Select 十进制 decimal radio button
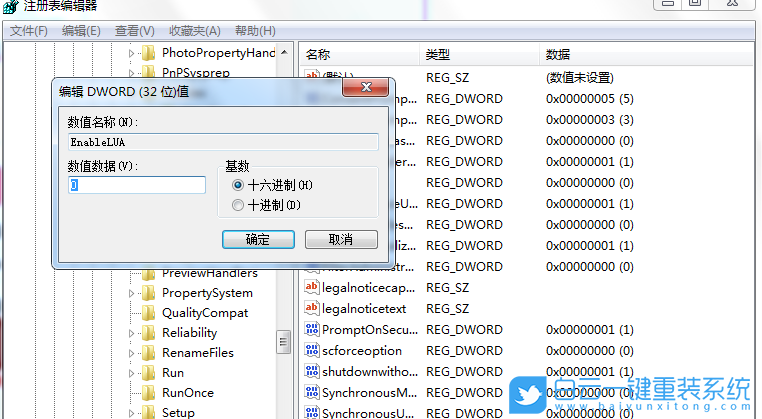The height and width of the screenshot is (419, 762). [238, 205]
